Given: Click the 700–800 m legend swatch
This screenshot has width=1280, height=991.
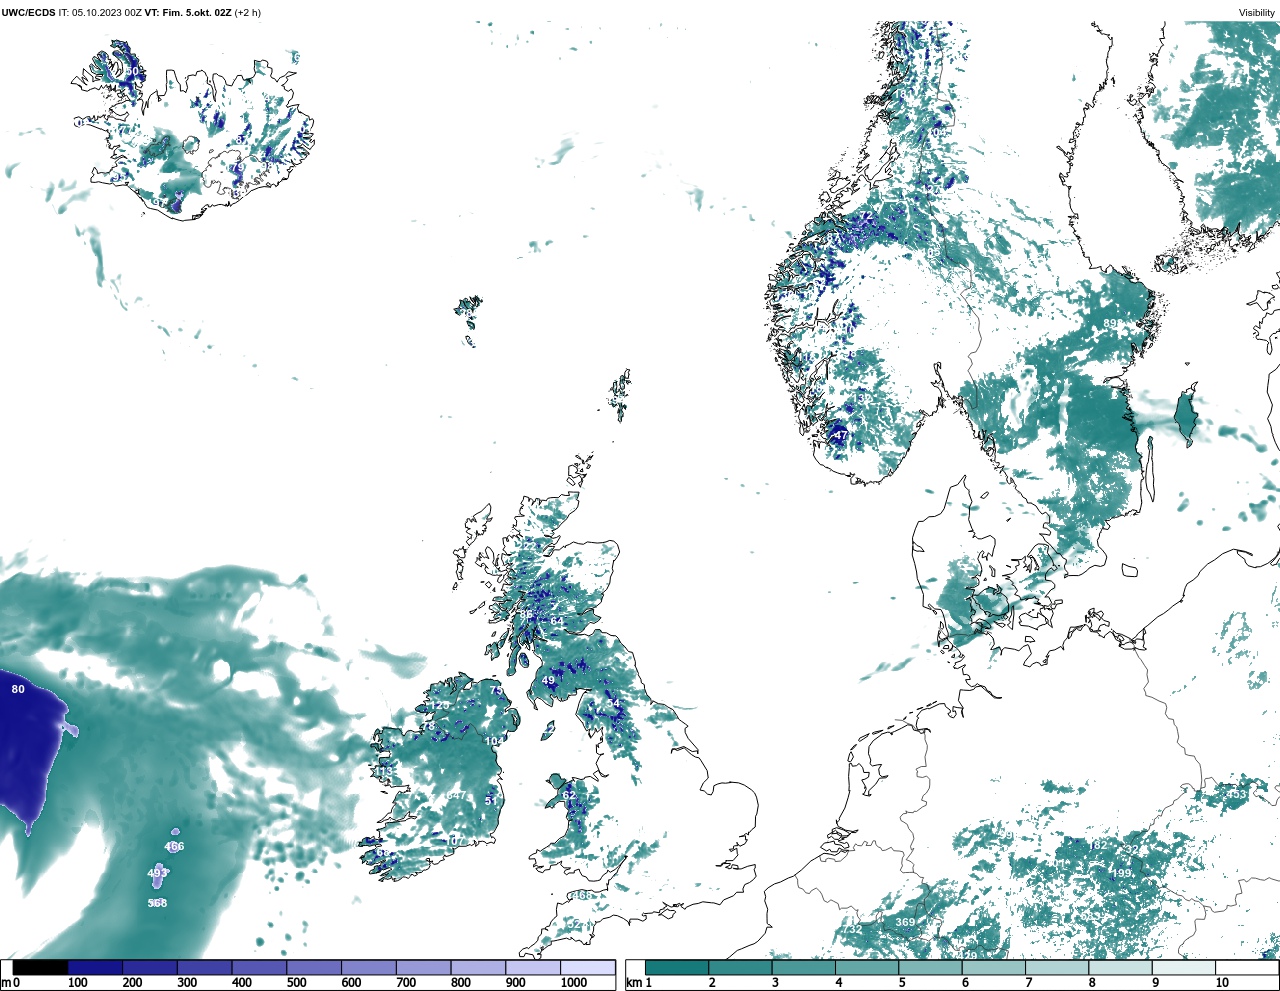Looking at the screenshot, I should point(423,967).
